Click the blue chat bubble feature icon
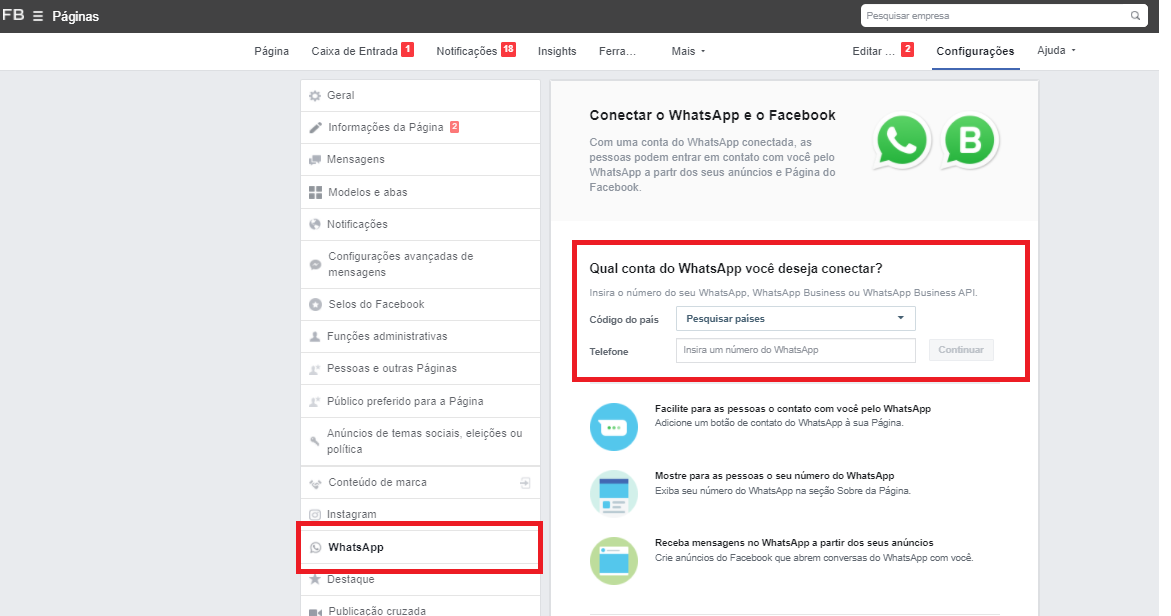The height and width of the screenshot is (616, 1171). (x=614, y=427)
